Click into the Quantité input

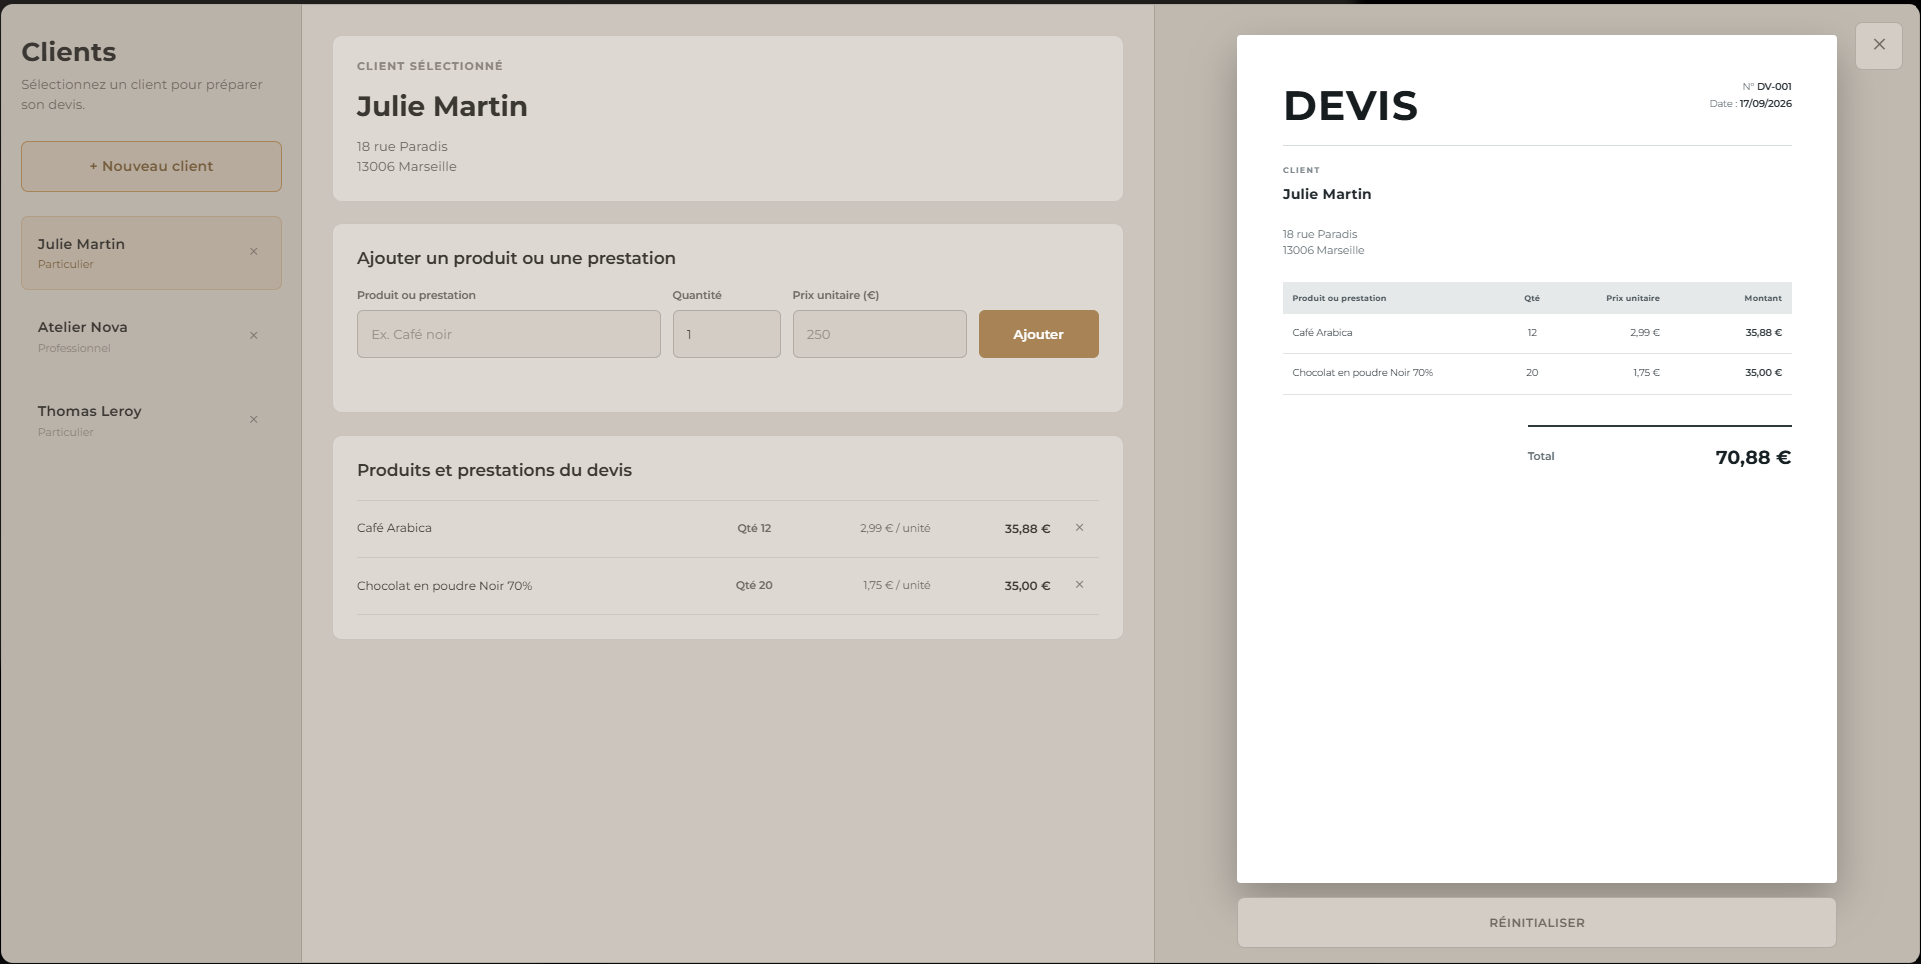coord(726,334)
